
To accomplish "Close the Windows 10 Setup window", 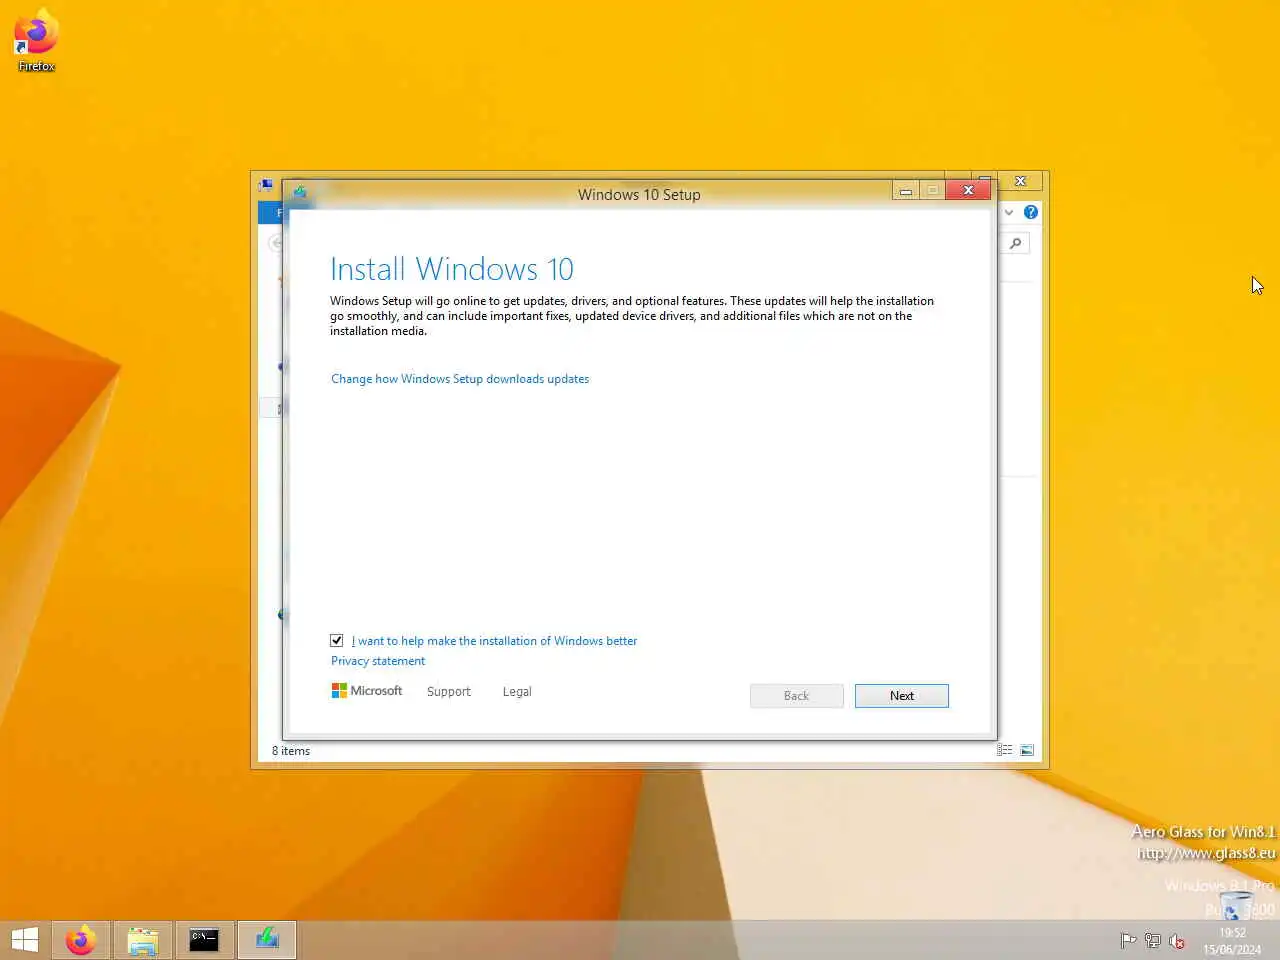I will (968, 190).
